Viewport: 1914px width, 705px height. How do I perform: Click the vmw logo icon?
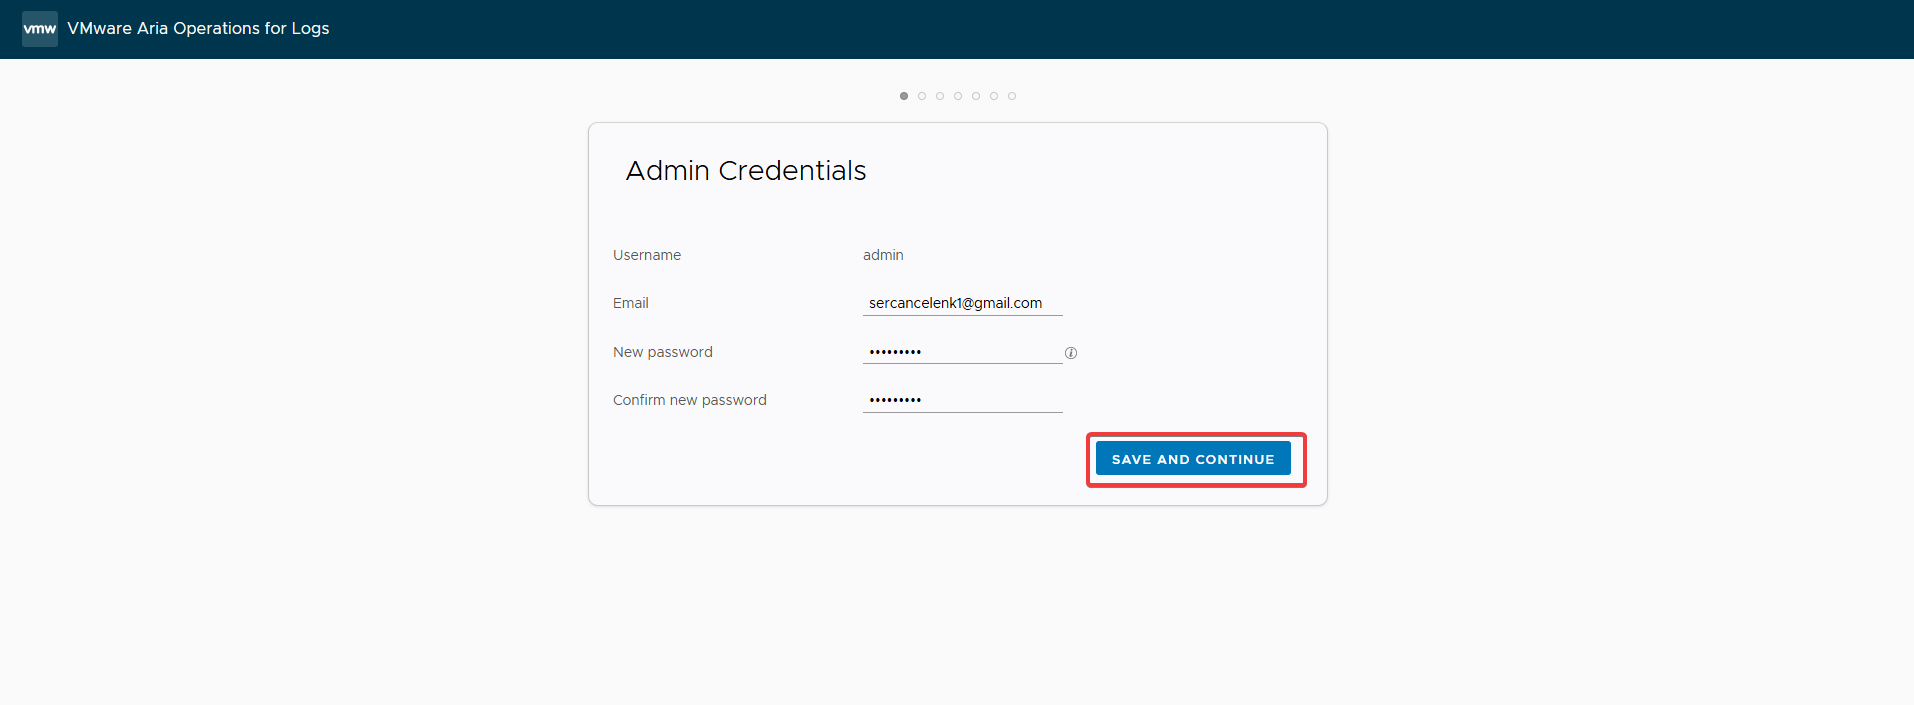(40, 29)
